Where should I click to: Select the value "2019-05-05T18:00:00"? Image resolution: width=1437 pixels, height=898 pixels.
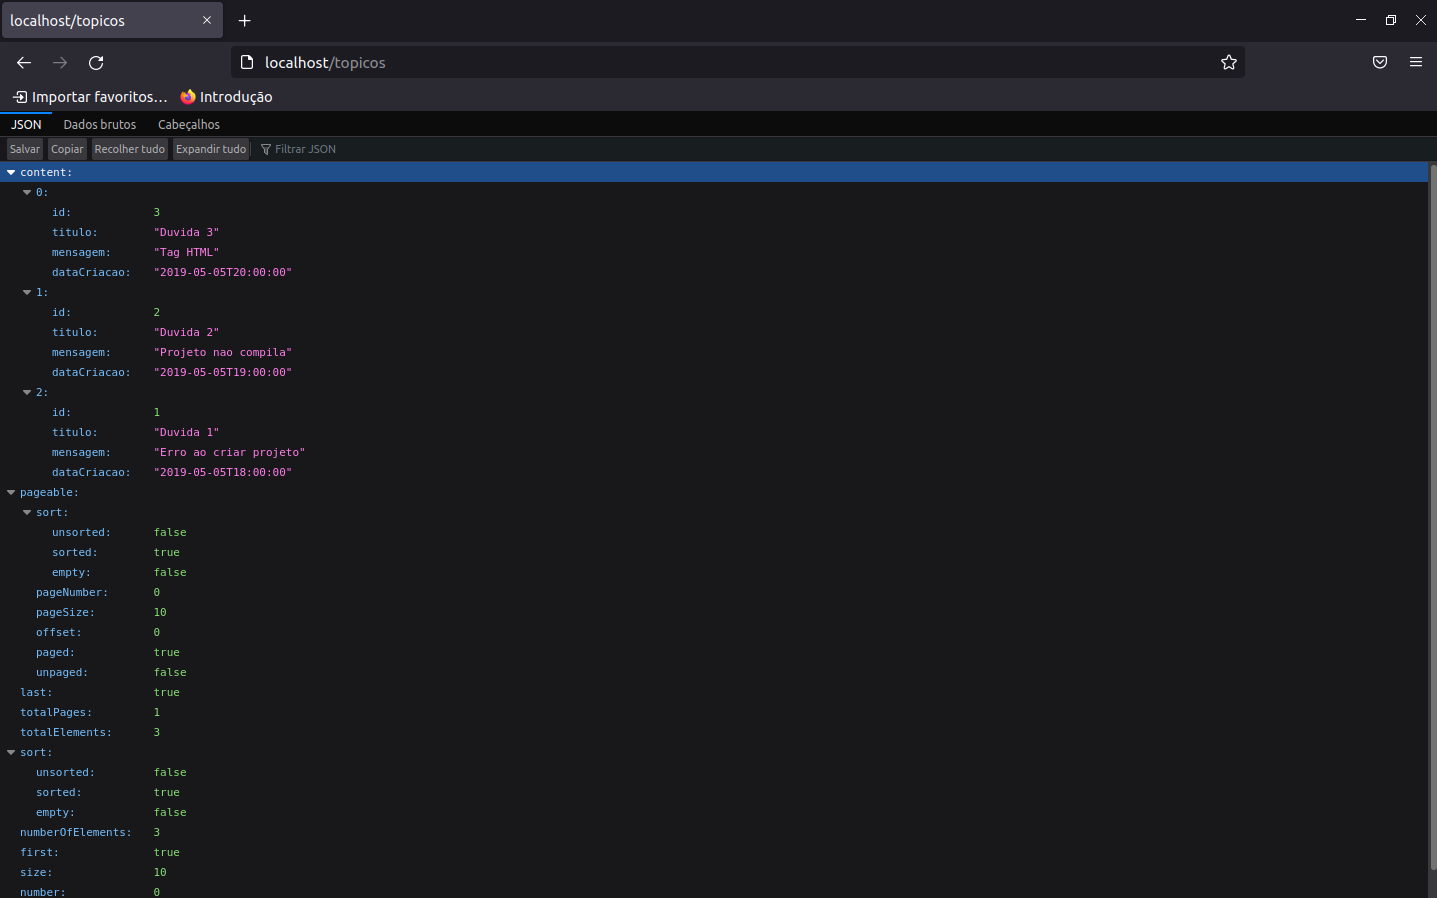(x=223, y=472)
